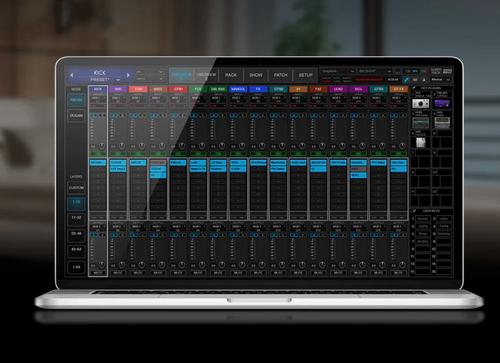Open the green rack hot plugin thumbnail
Image resolution: width=500 pixels, height=363 pixels.
click(x=421, y=123)
